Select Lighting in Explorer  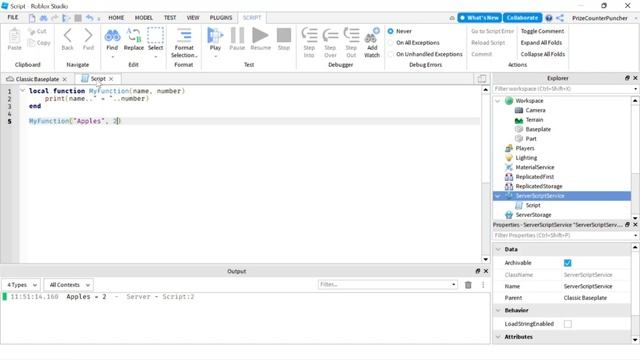pyautogui.click(x=526, y=158)
